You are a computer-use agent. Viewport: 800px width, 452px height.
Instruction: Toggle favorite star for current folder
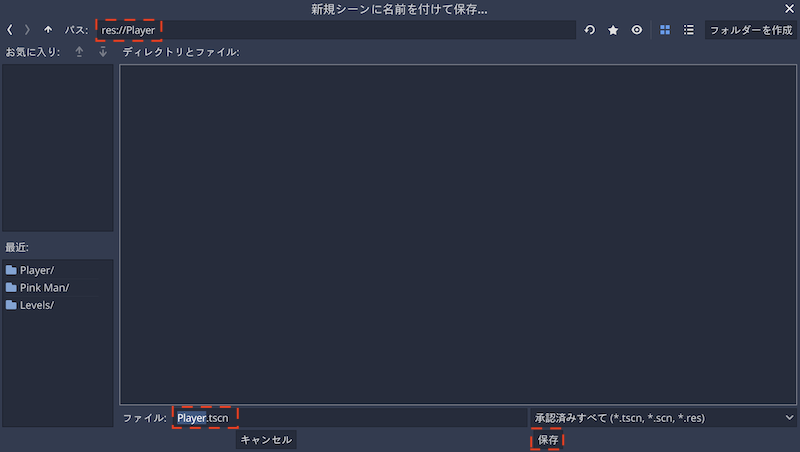pos(613,30)
